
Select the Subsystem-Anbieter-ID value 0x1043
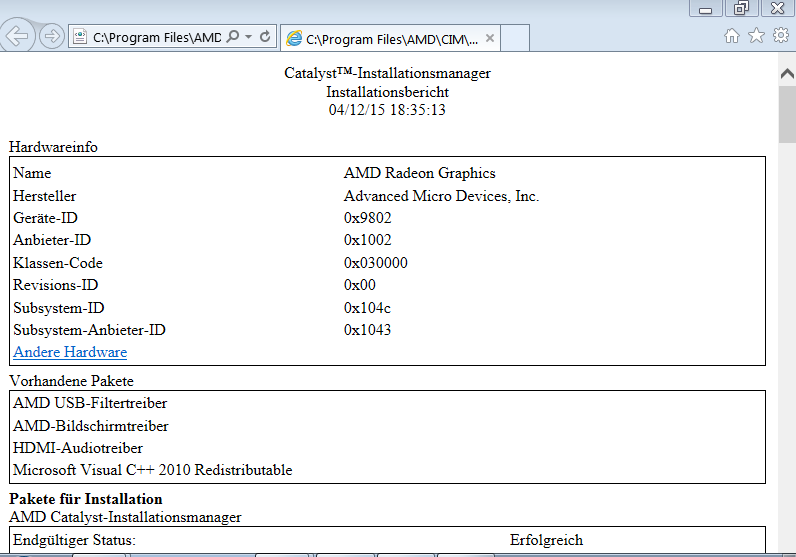coord(368,330)
